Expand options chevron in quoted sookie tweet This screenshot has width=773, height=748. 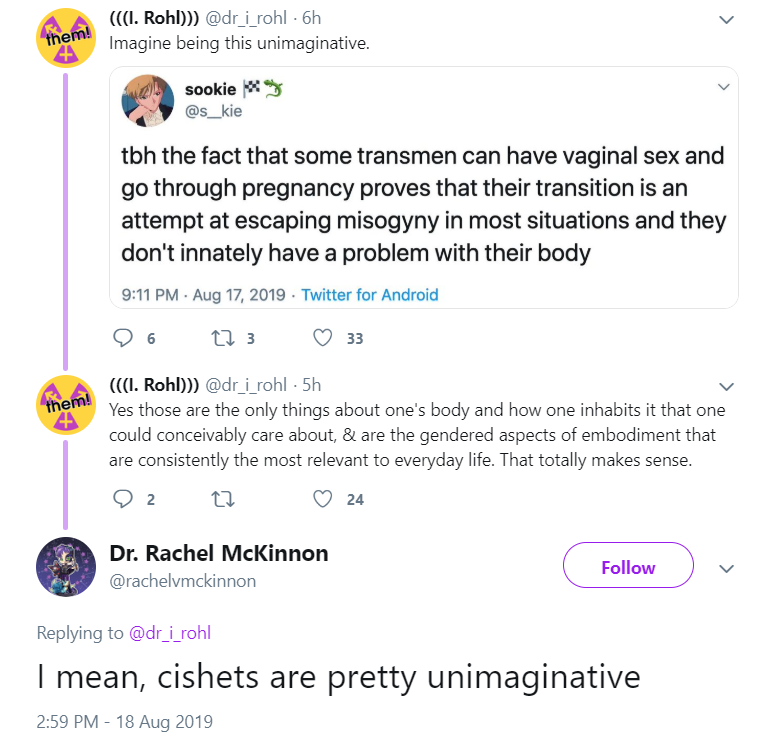723,87
